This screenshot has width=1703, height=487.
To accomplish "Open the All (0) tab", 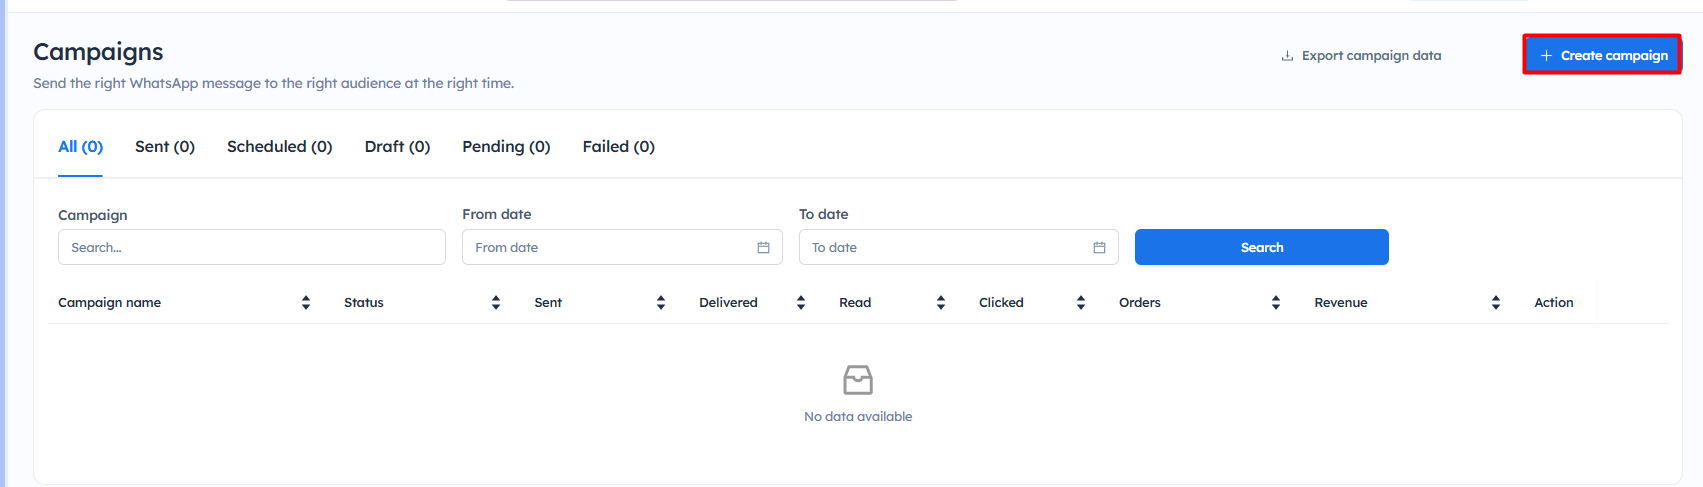I will (80, 147).
